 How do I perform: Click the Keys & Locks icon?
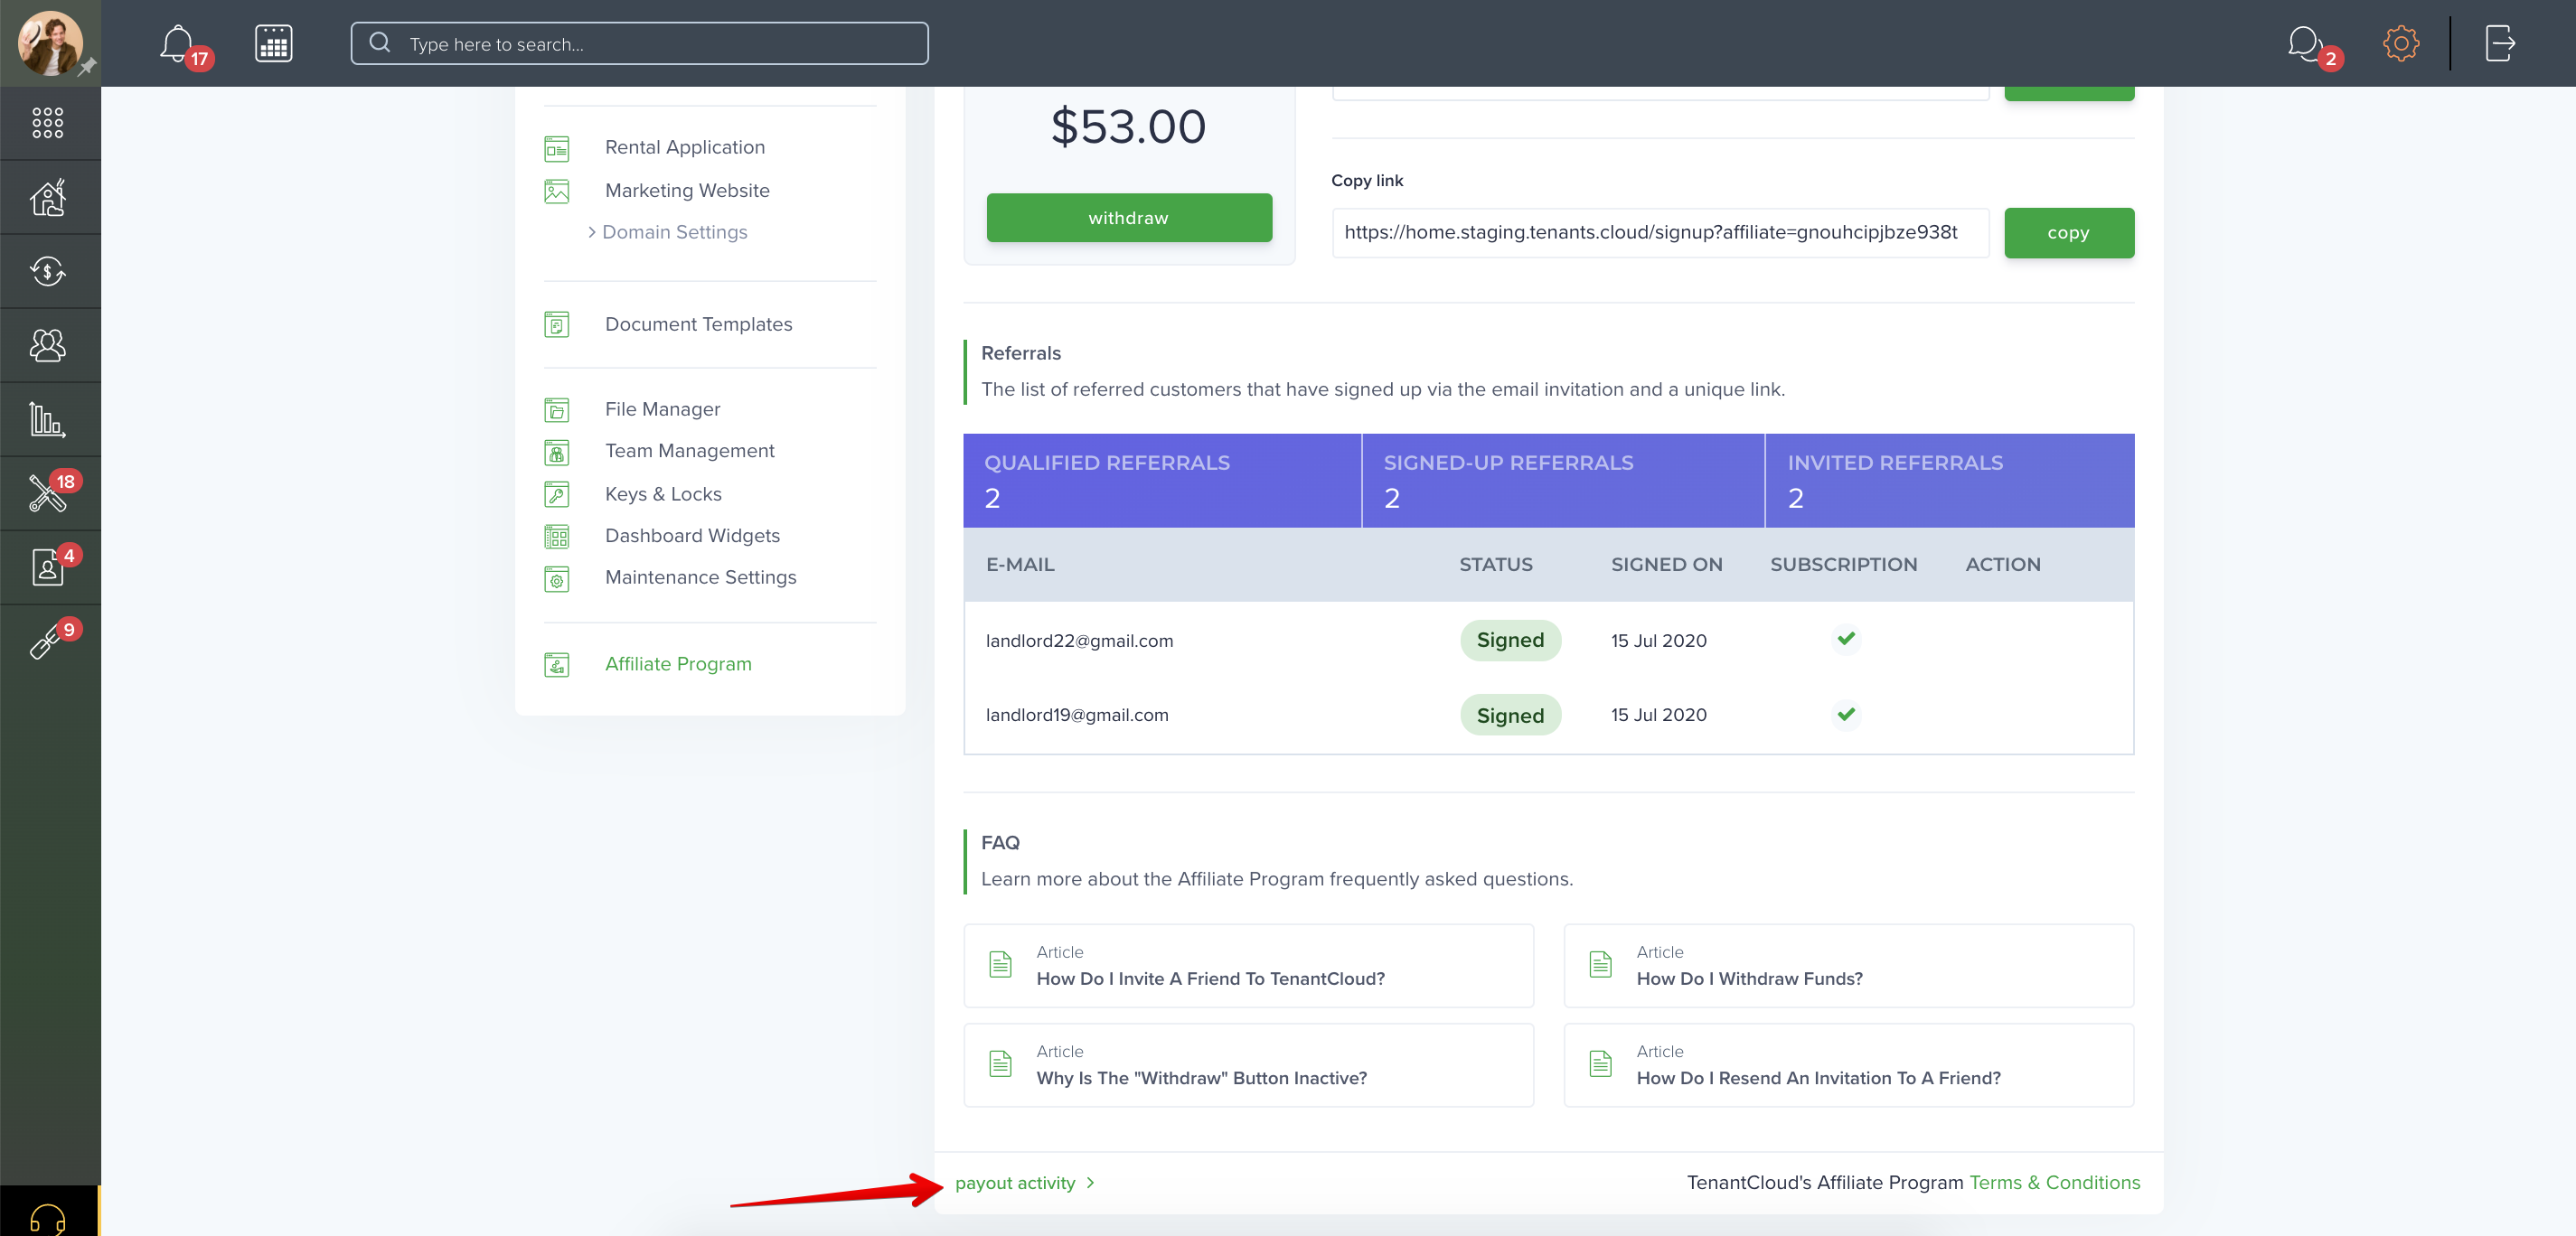point(557,494)
